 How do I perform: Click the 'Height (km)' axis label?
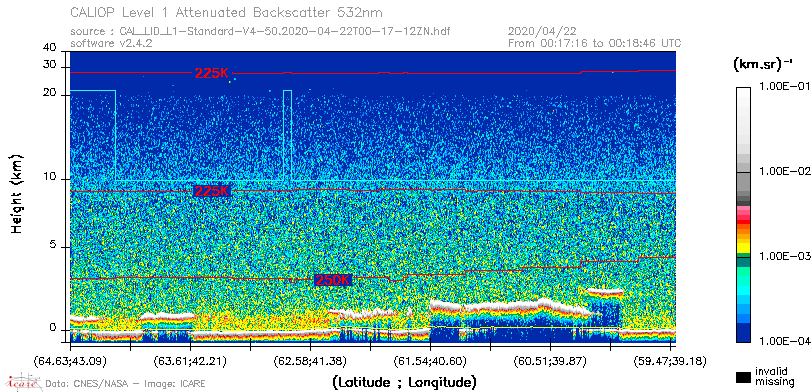tap(17, 193)
